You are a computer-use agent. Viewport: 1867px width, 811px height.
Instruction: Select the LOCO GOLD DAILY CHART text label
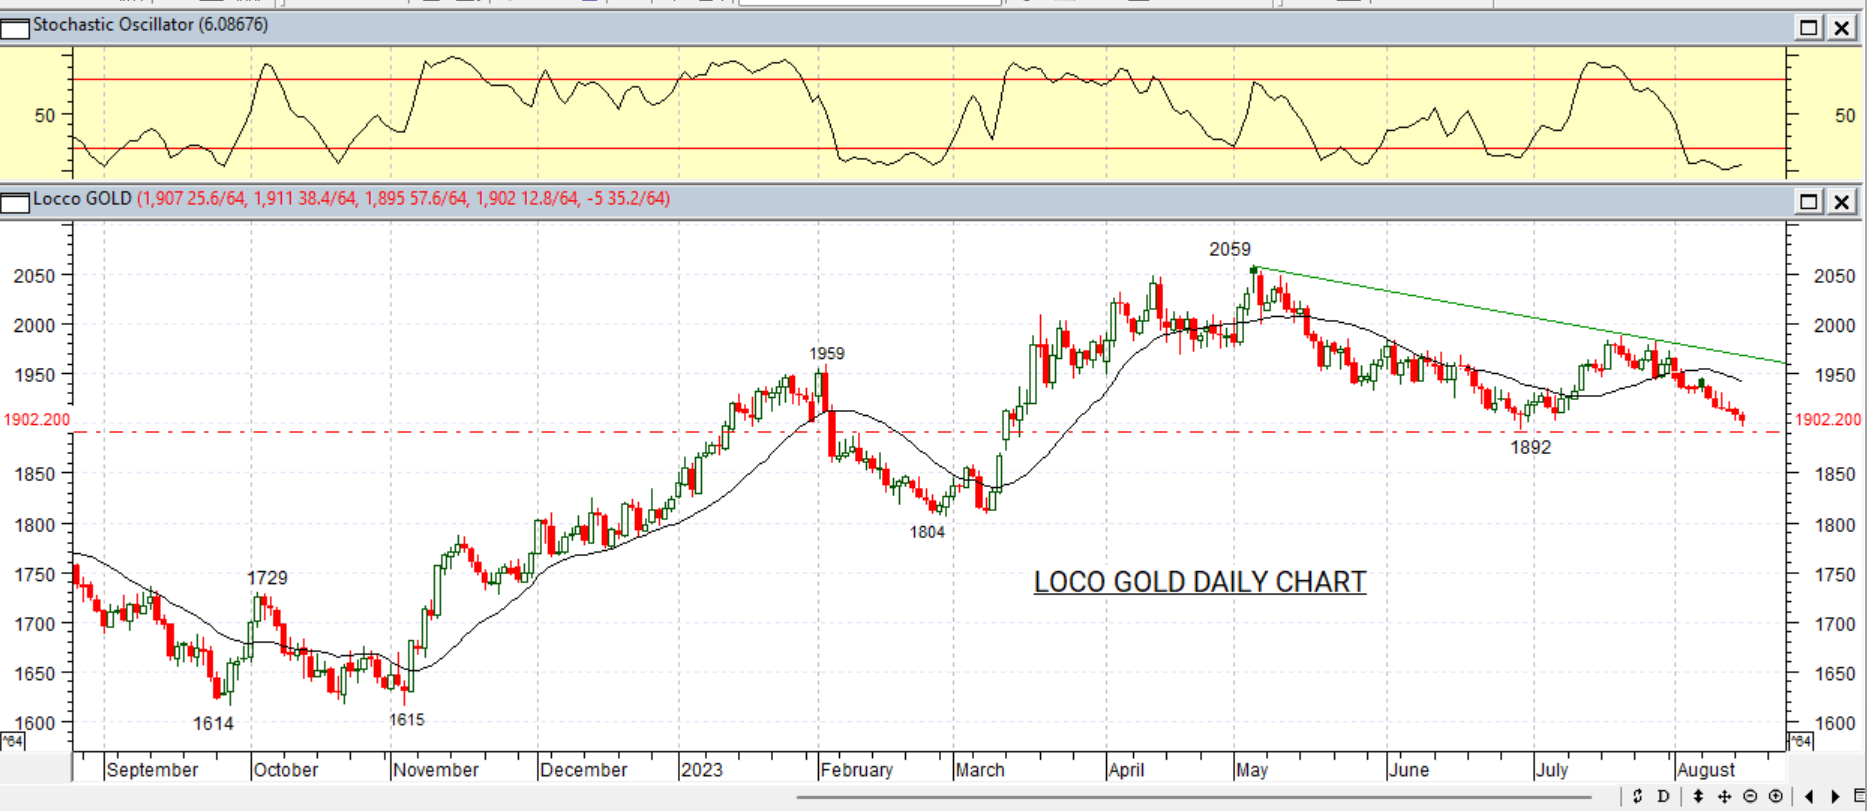[x=1200, y=582]
